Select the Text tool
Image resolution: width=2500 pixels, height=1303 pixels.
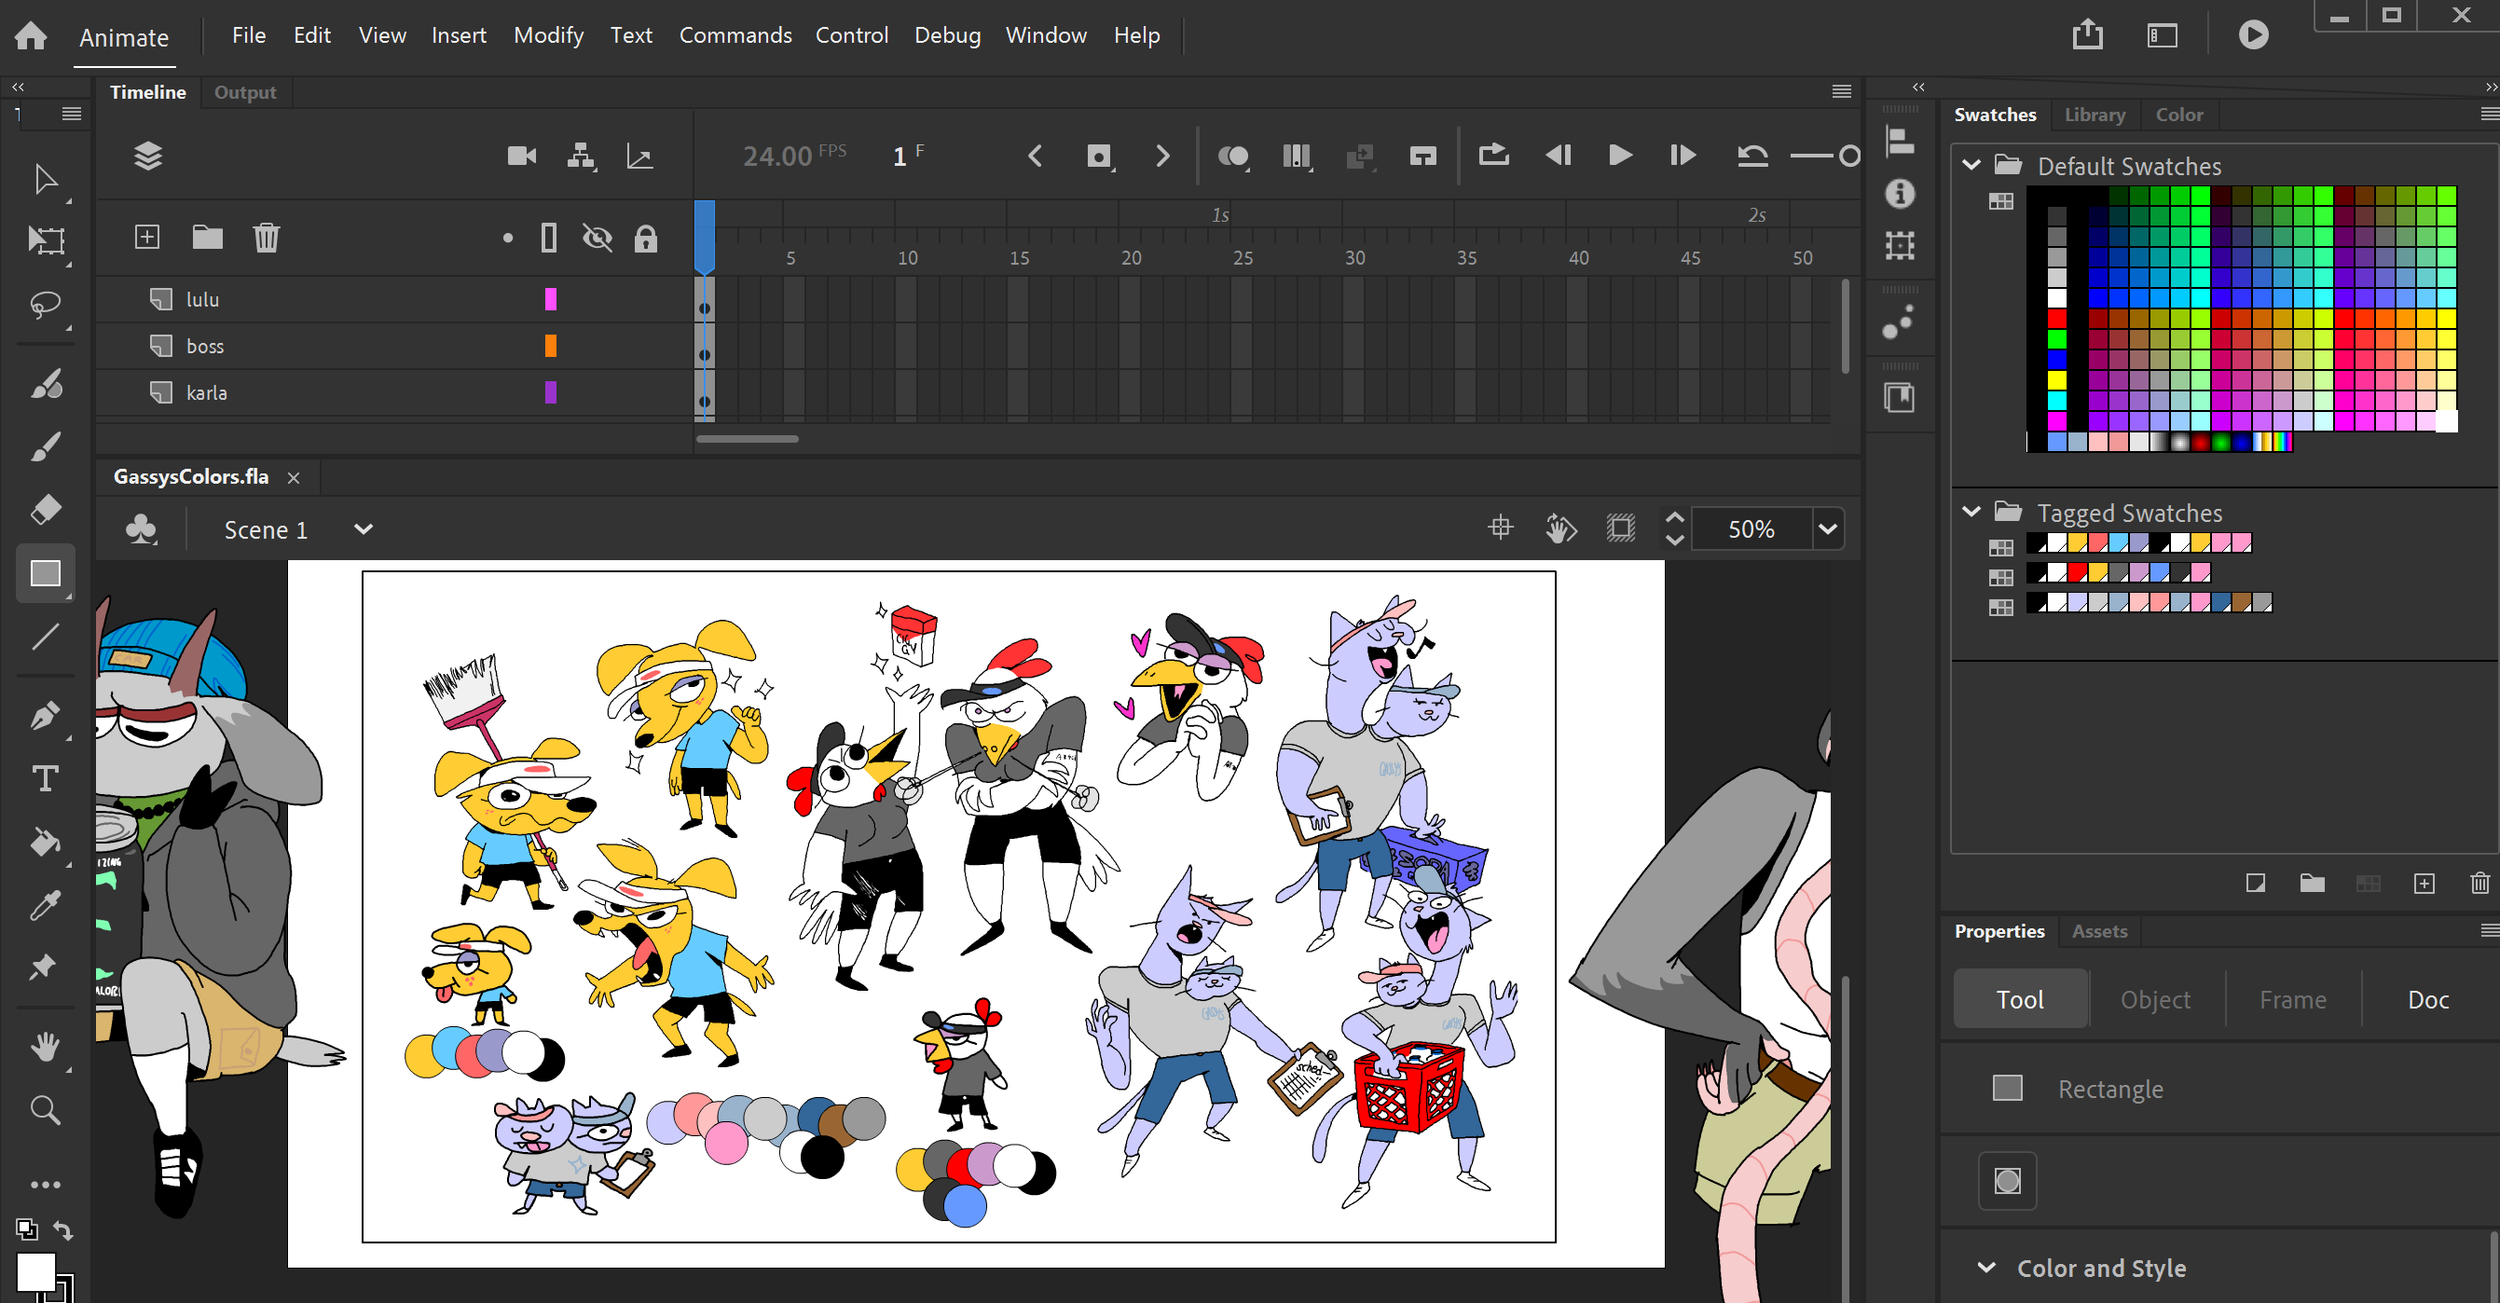coord(45,779)
